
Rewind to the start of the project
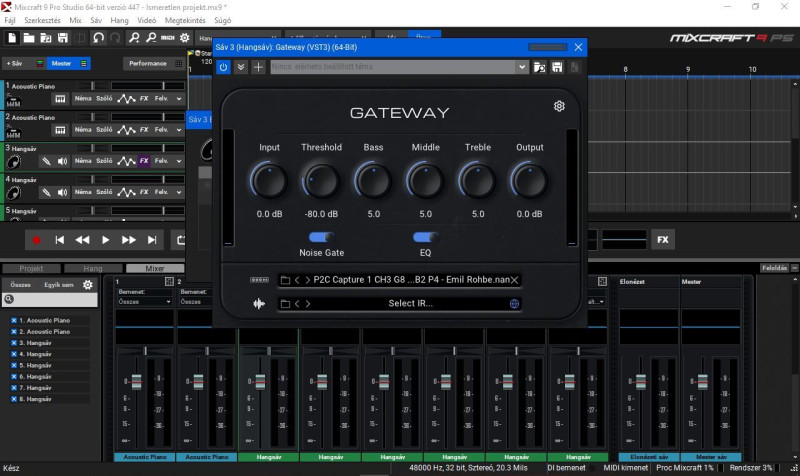tap(60, 240)
